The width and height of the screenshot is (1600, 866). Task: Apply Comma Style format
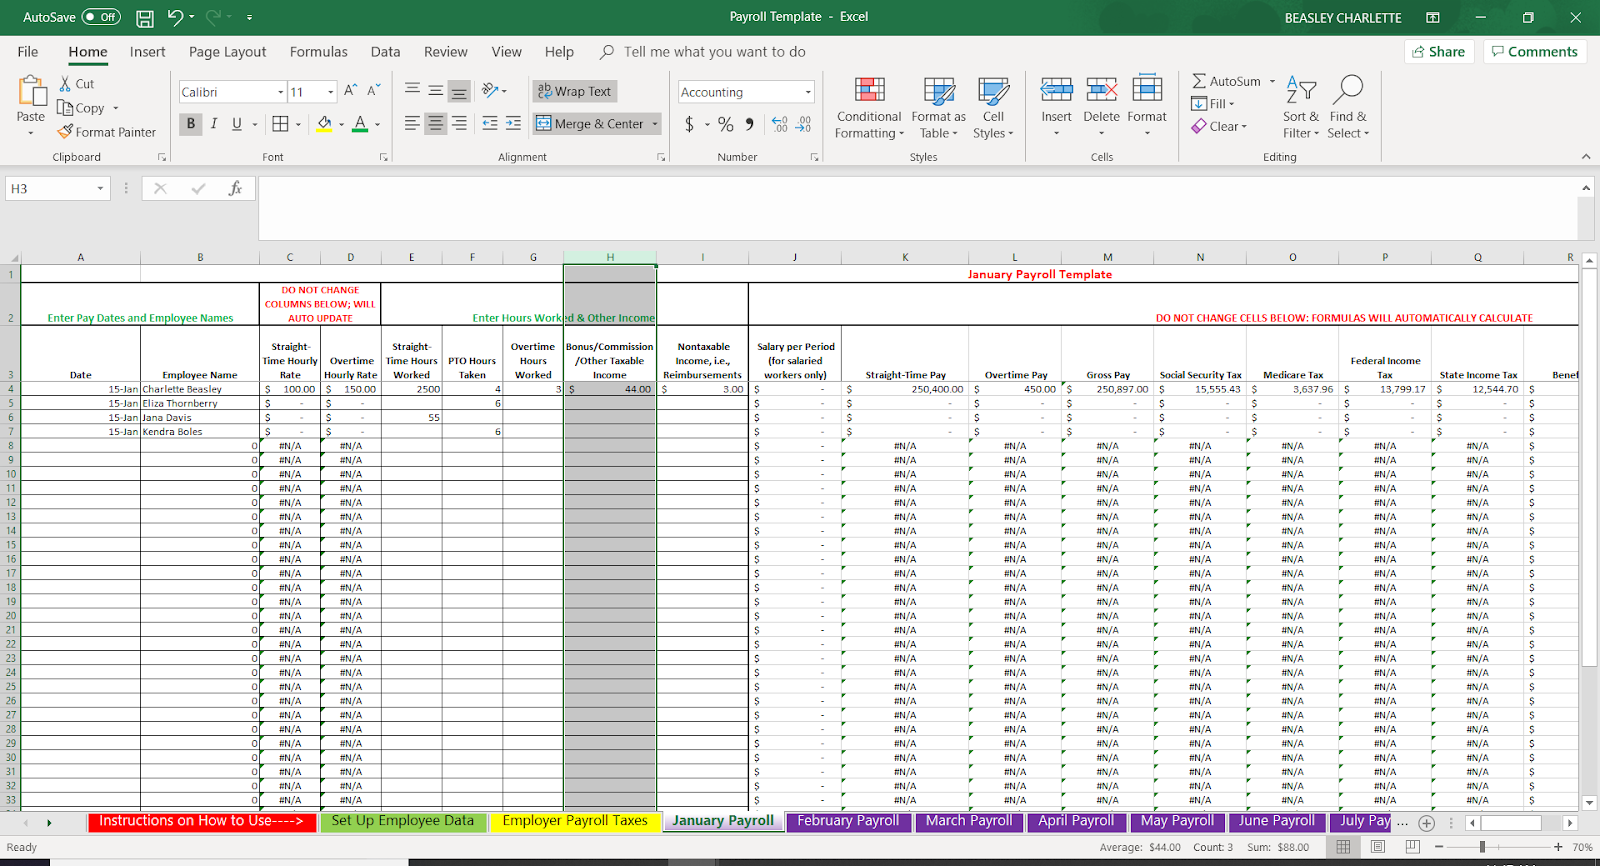[749, 124]
